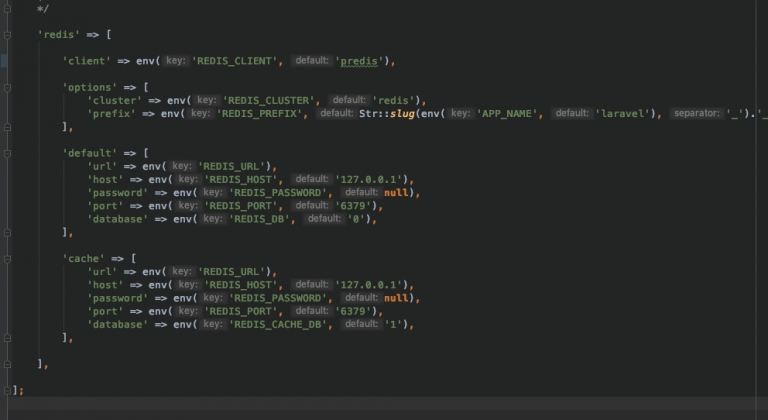Image resolution: width=768 pixels, height=420 pixels.
Task: Select 'REDIS_HOST' in the cache block
Action: point(241,285)
